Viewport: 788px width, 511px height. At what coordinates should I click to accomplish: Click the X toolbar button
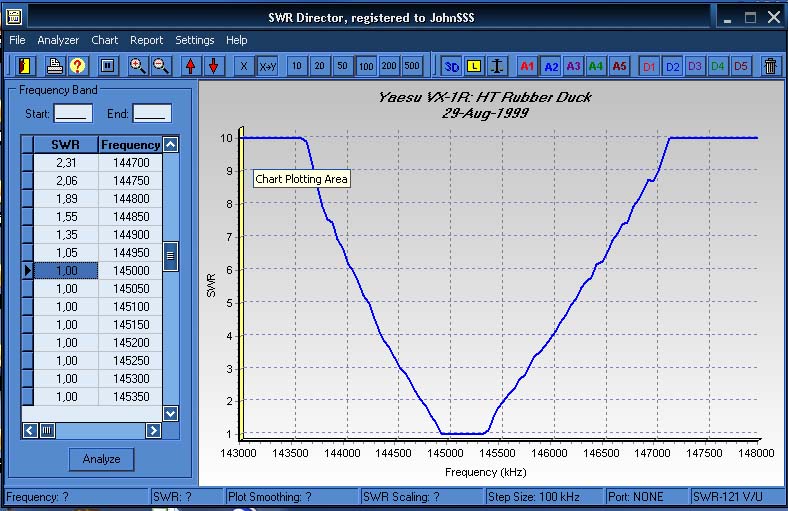click(x=244, y=66)
